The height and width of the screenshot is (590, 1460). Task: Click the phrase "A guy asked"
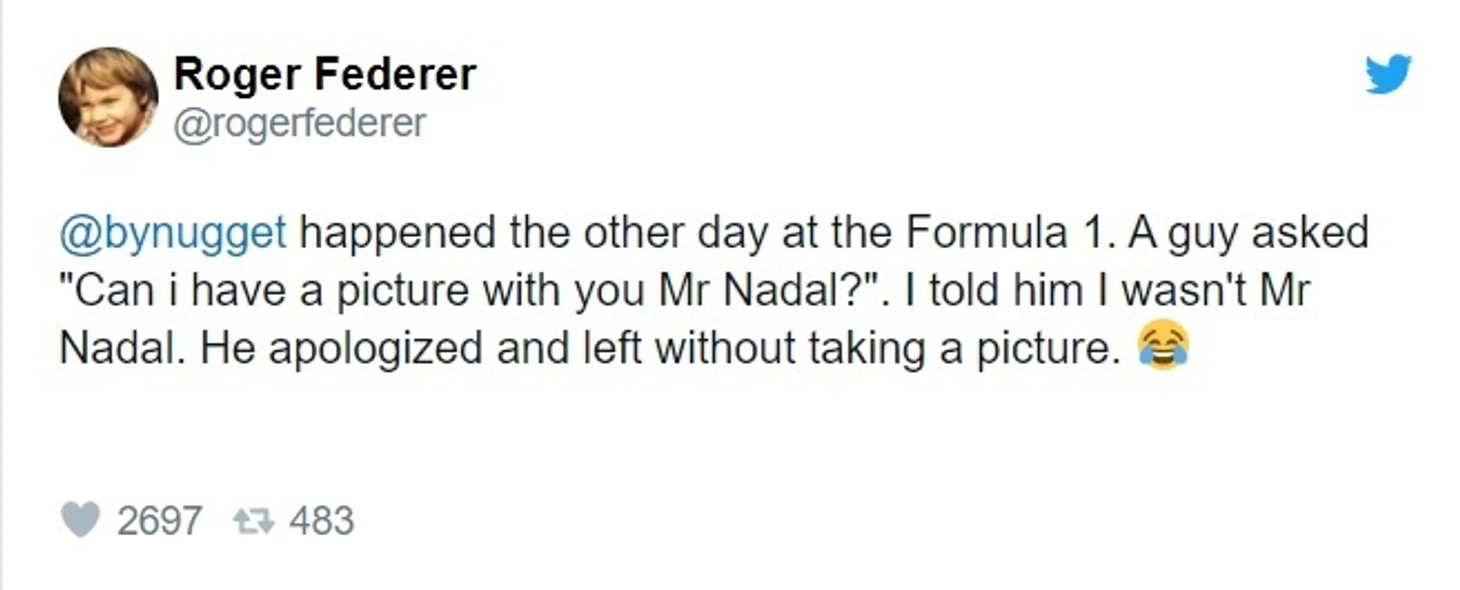click(1248, 233)
